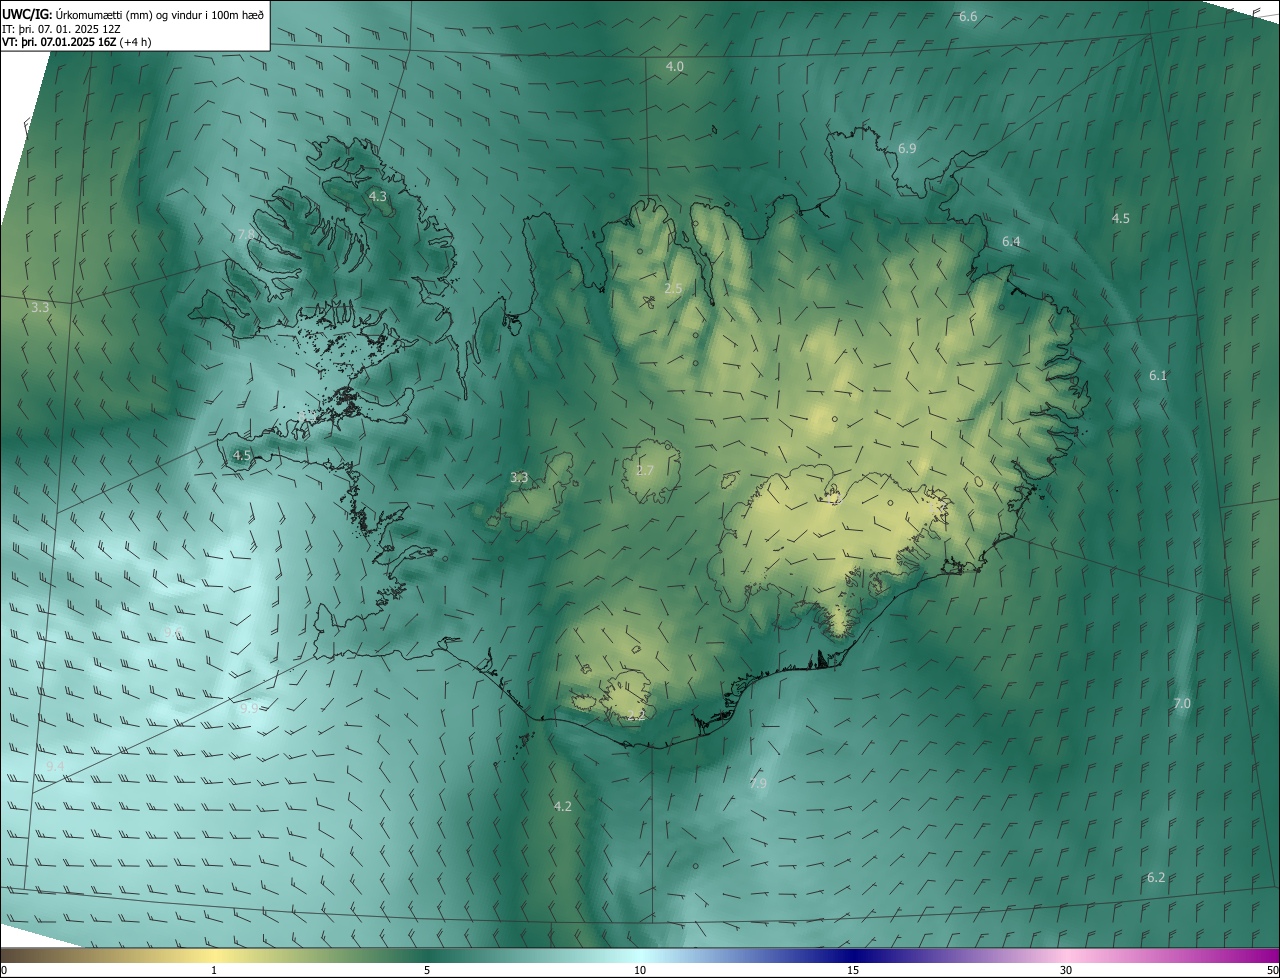
Task: Click the 3.3 label beside Langjökull glacier
Action: pyautogui.click(x=519, y=478)
